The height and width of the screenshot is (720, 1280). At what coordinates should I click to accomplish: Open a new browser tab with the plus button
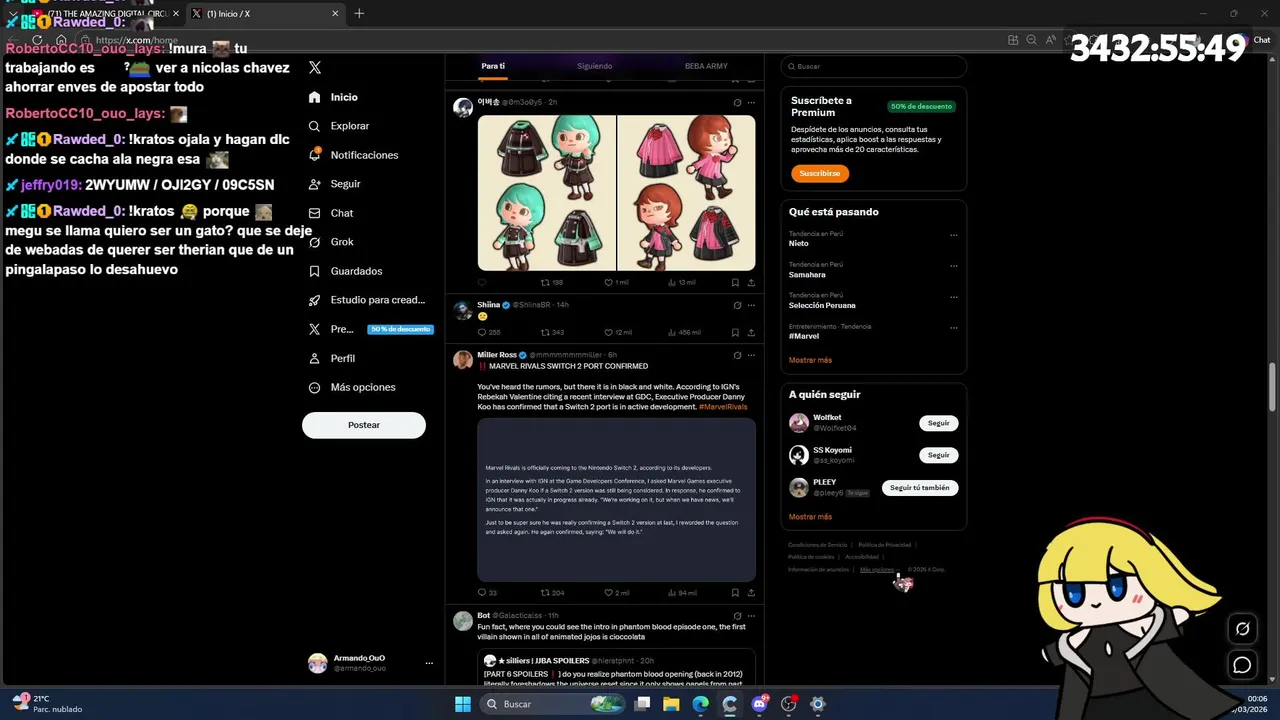point(359,13)
